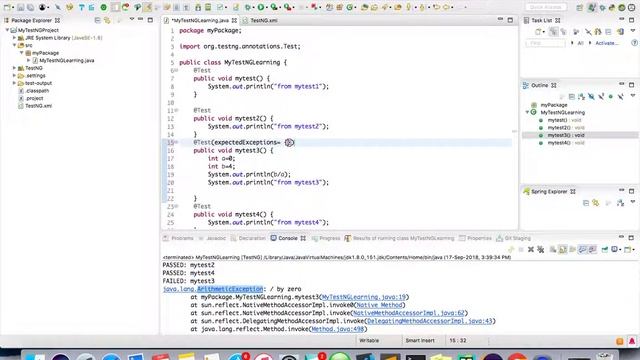
Task: Click the Remove Launch X icon in Console
Action: click(531, 249)
